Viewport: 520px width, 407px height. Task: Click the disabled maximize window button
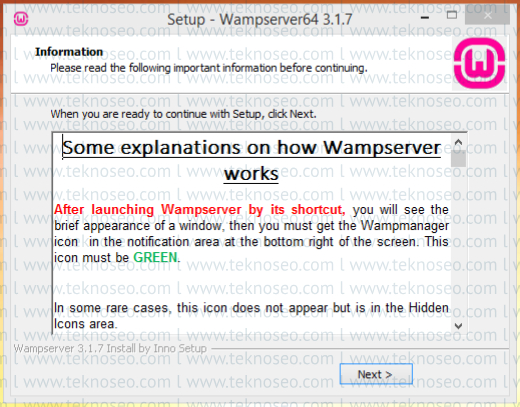452,15
